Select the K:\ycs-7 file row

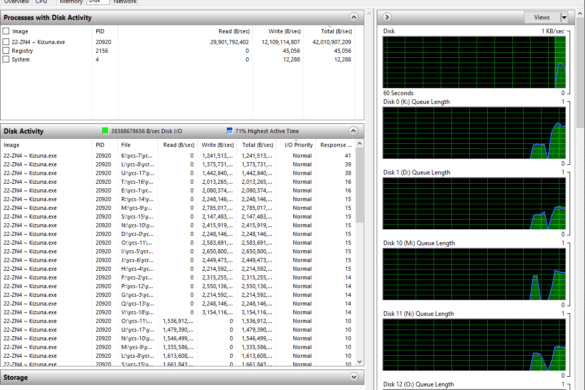pyautogui.click(x=178, y=156)
